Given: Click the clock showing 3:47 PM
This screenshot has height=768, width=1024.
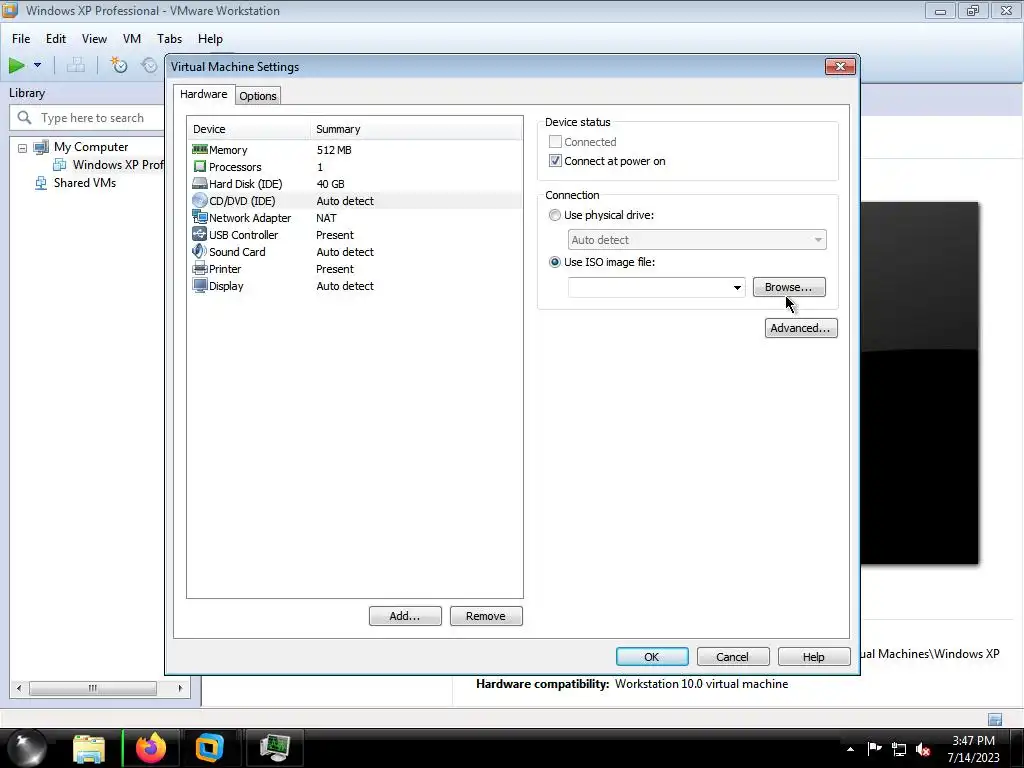Looking at the screenshot, I should [x=973, y=741].
